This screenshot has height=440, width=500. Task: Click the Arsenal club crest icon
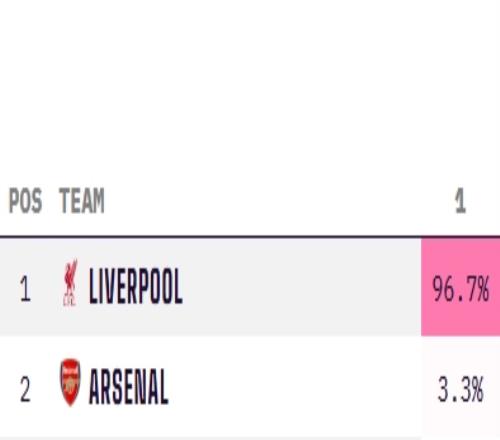click(70, 382)
